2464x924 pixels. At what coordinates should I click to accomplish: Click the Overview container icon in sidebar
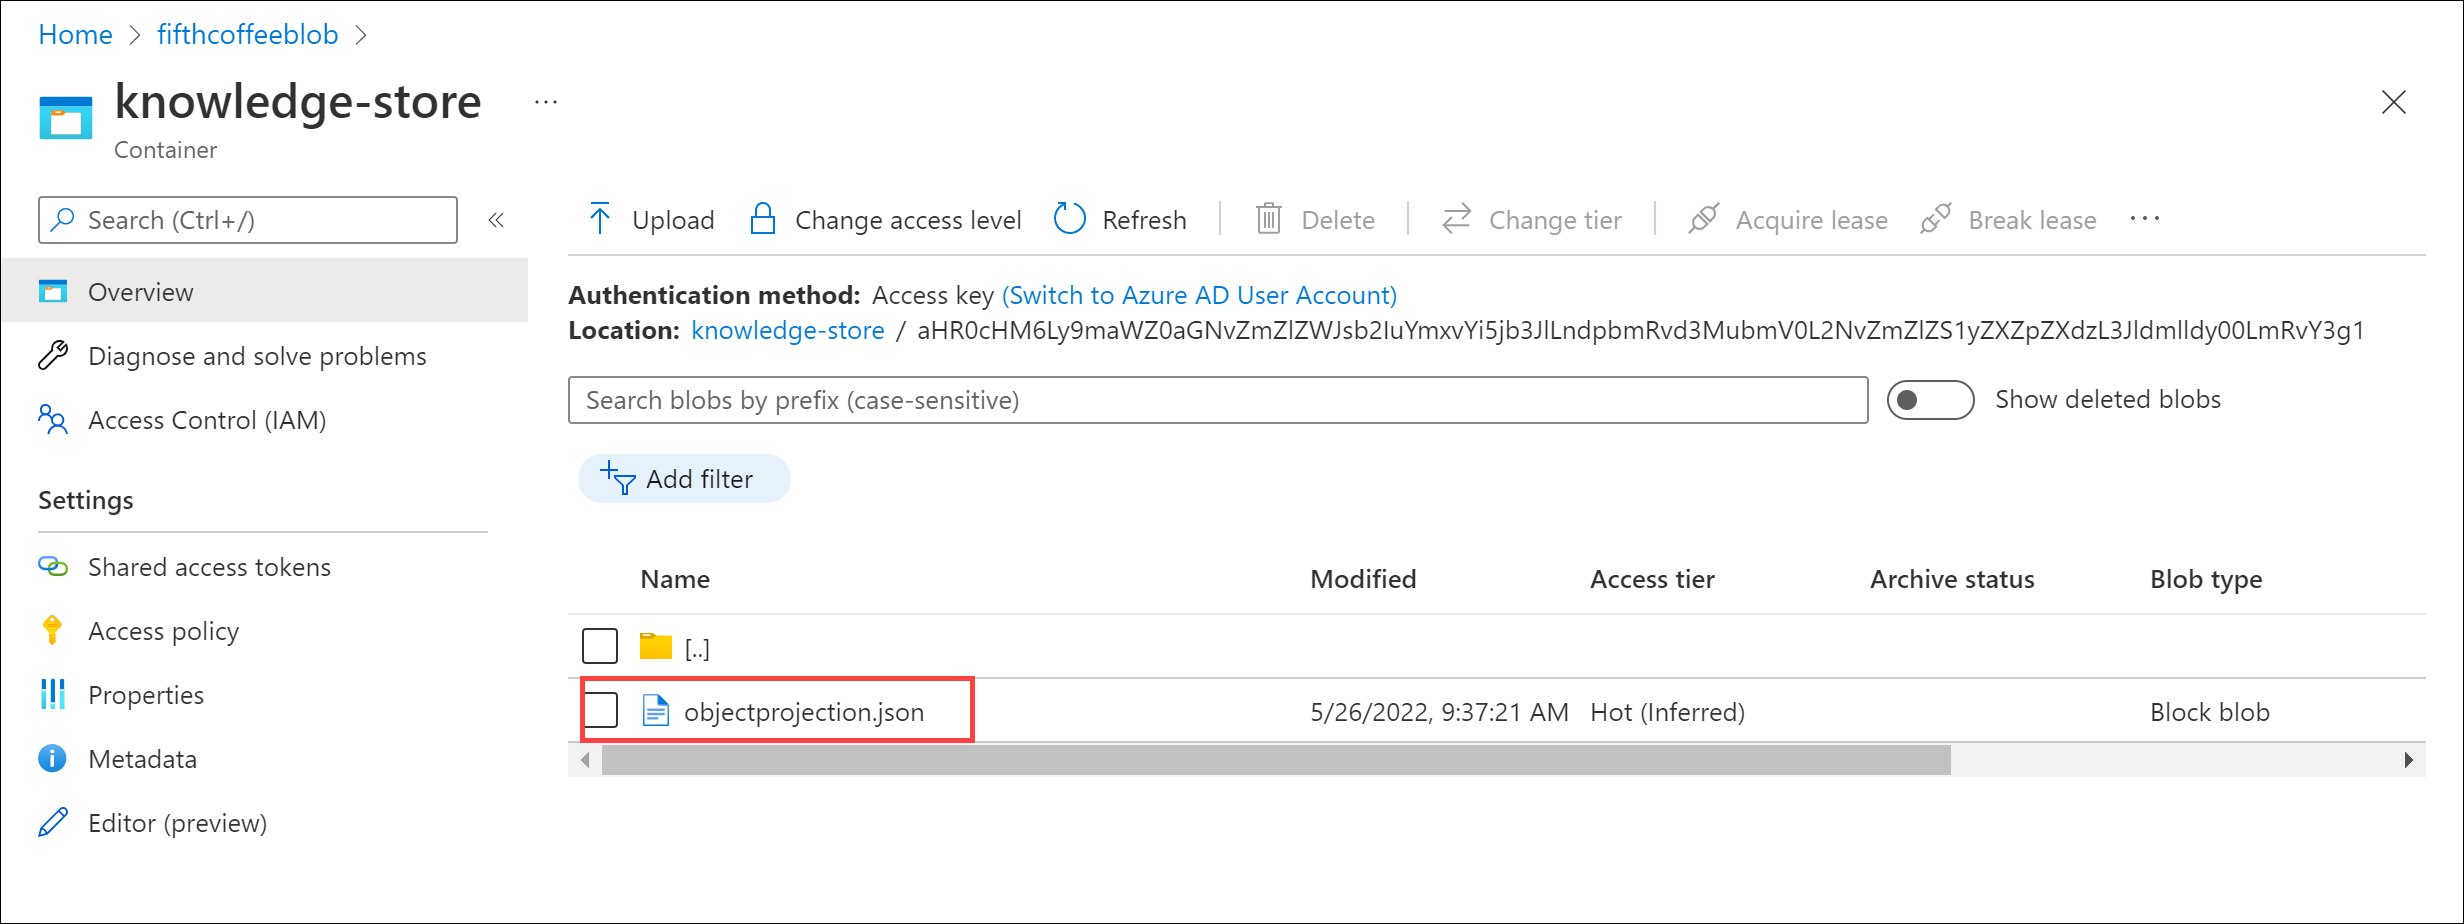pos(53,291)
